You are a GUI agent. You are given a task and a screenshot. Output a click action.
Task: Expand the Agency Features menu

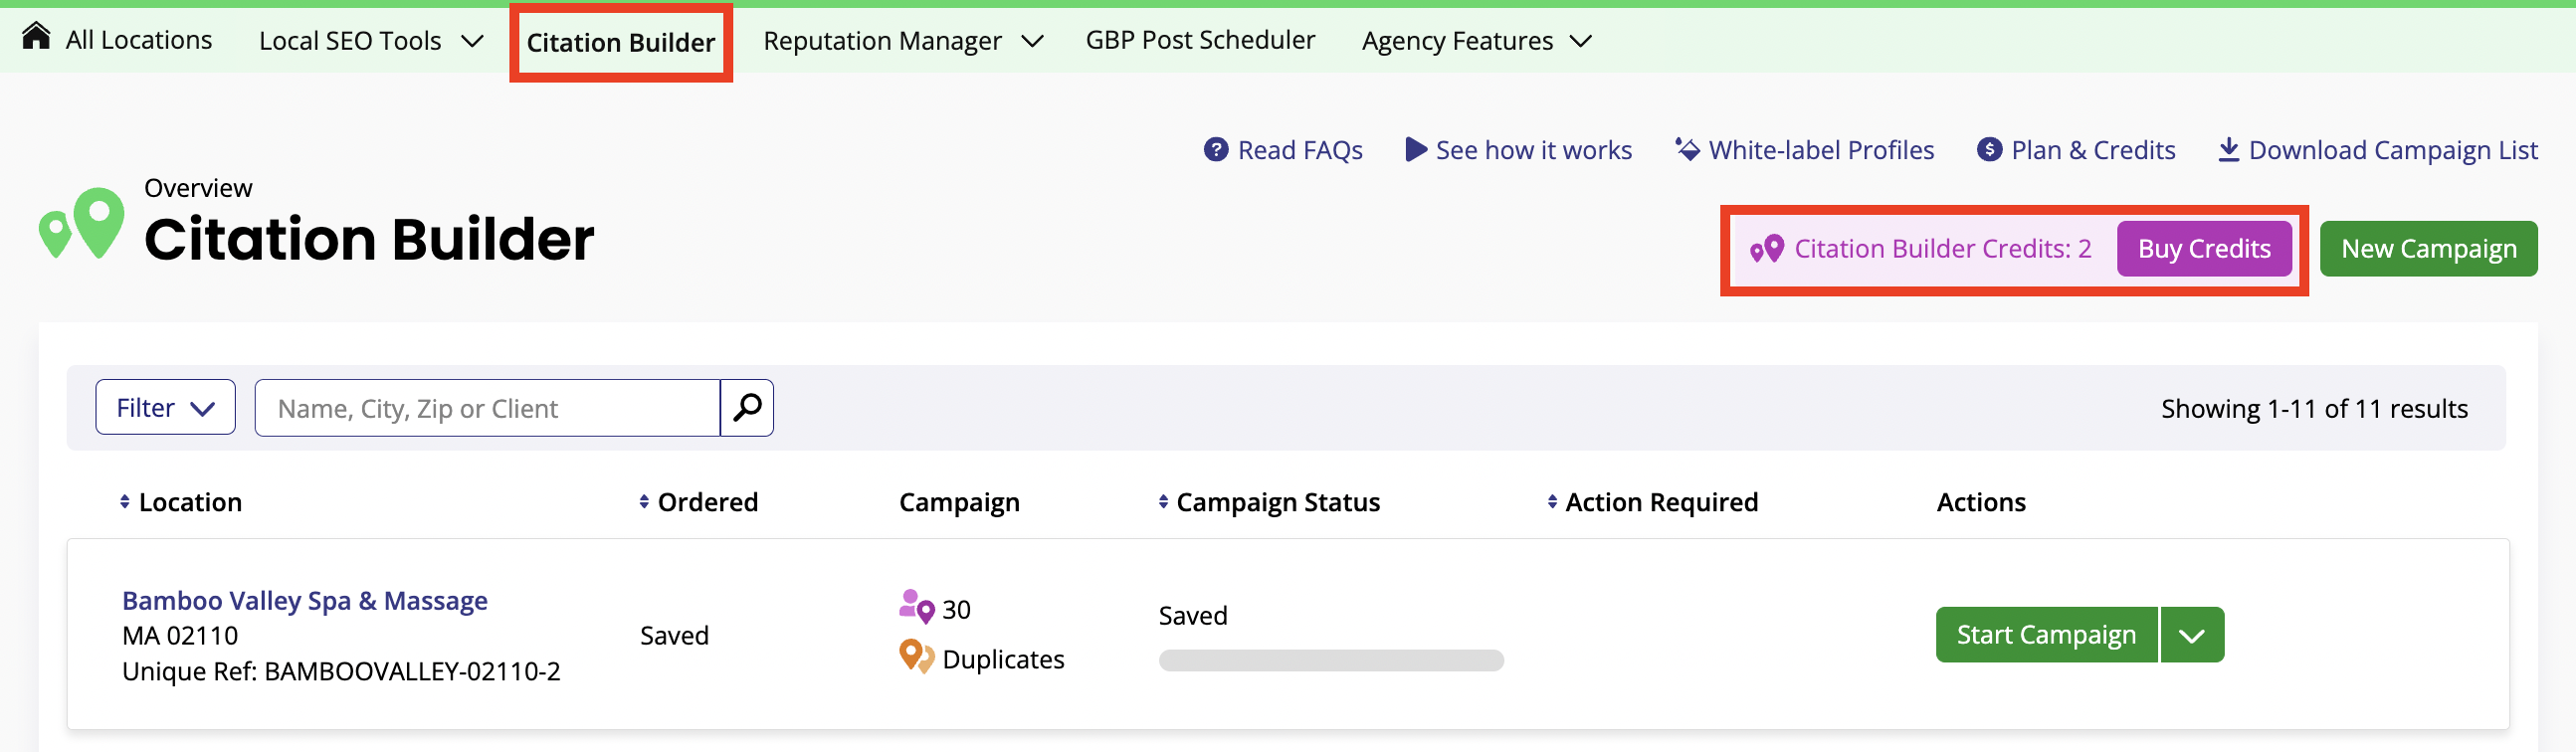(x=1476, y=41)
